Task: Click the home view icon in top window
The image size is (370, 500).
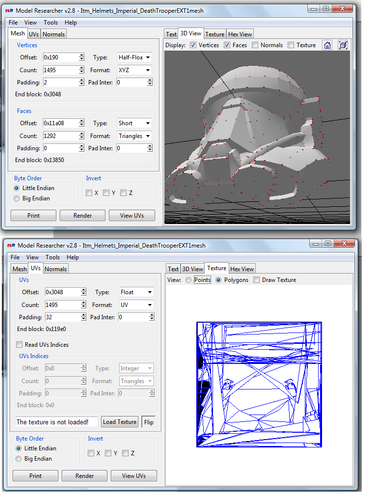Action: (327, 45)
